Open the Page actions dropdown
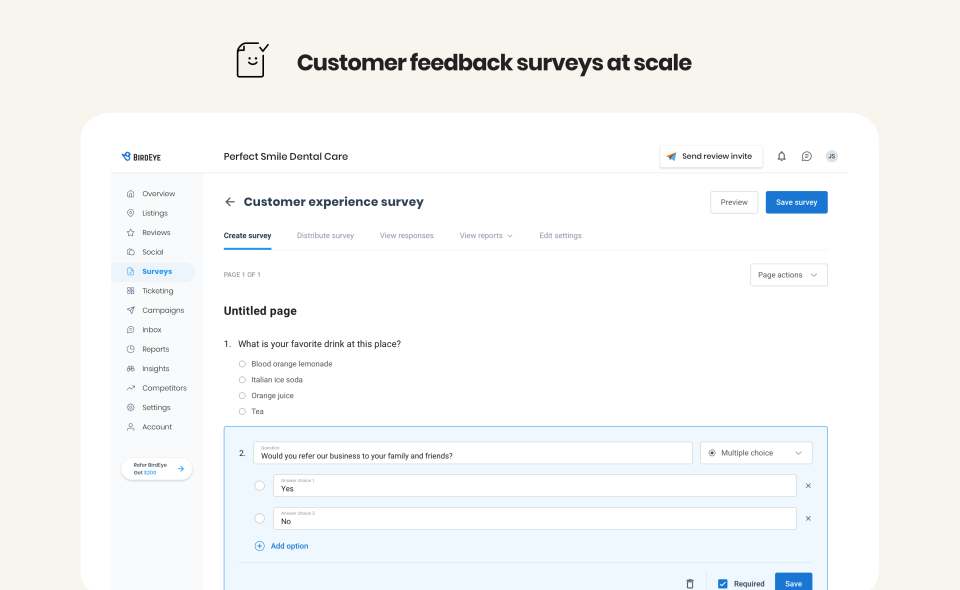The width and height of the screenshot is (960, 590). click(x=788, y=275)
